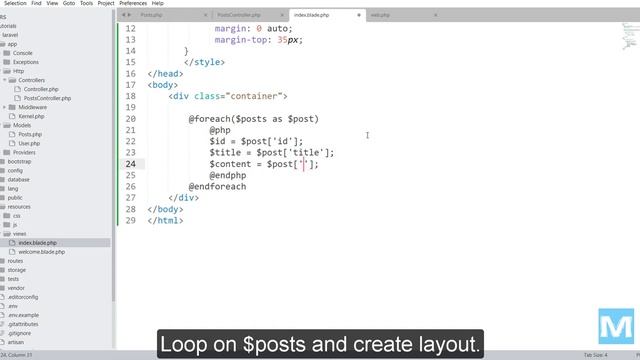640x360 pixels.
Task: Switch to the PostsController.php tab
Action: coord(239,15)
